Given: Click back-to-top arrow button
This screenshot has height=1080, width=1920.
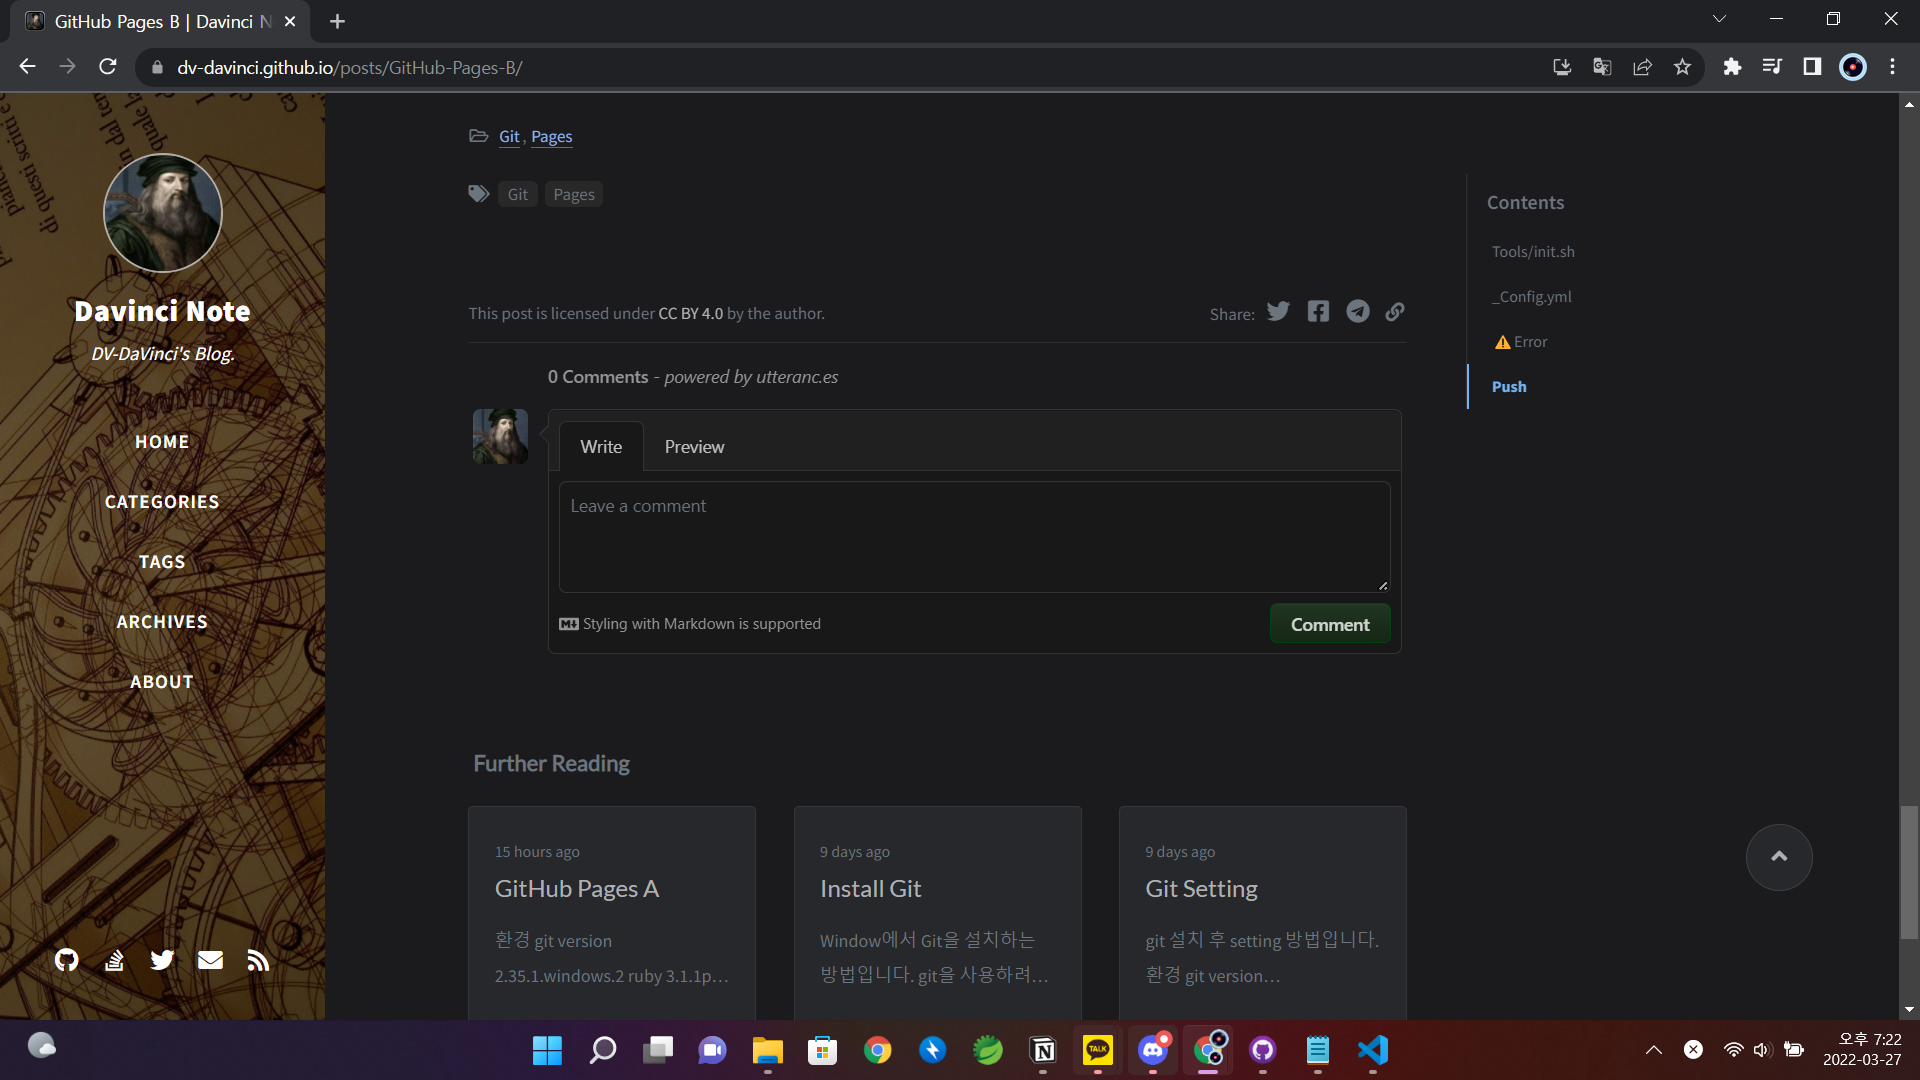Looking at the screenshot, I should [x=1778, y=857].
